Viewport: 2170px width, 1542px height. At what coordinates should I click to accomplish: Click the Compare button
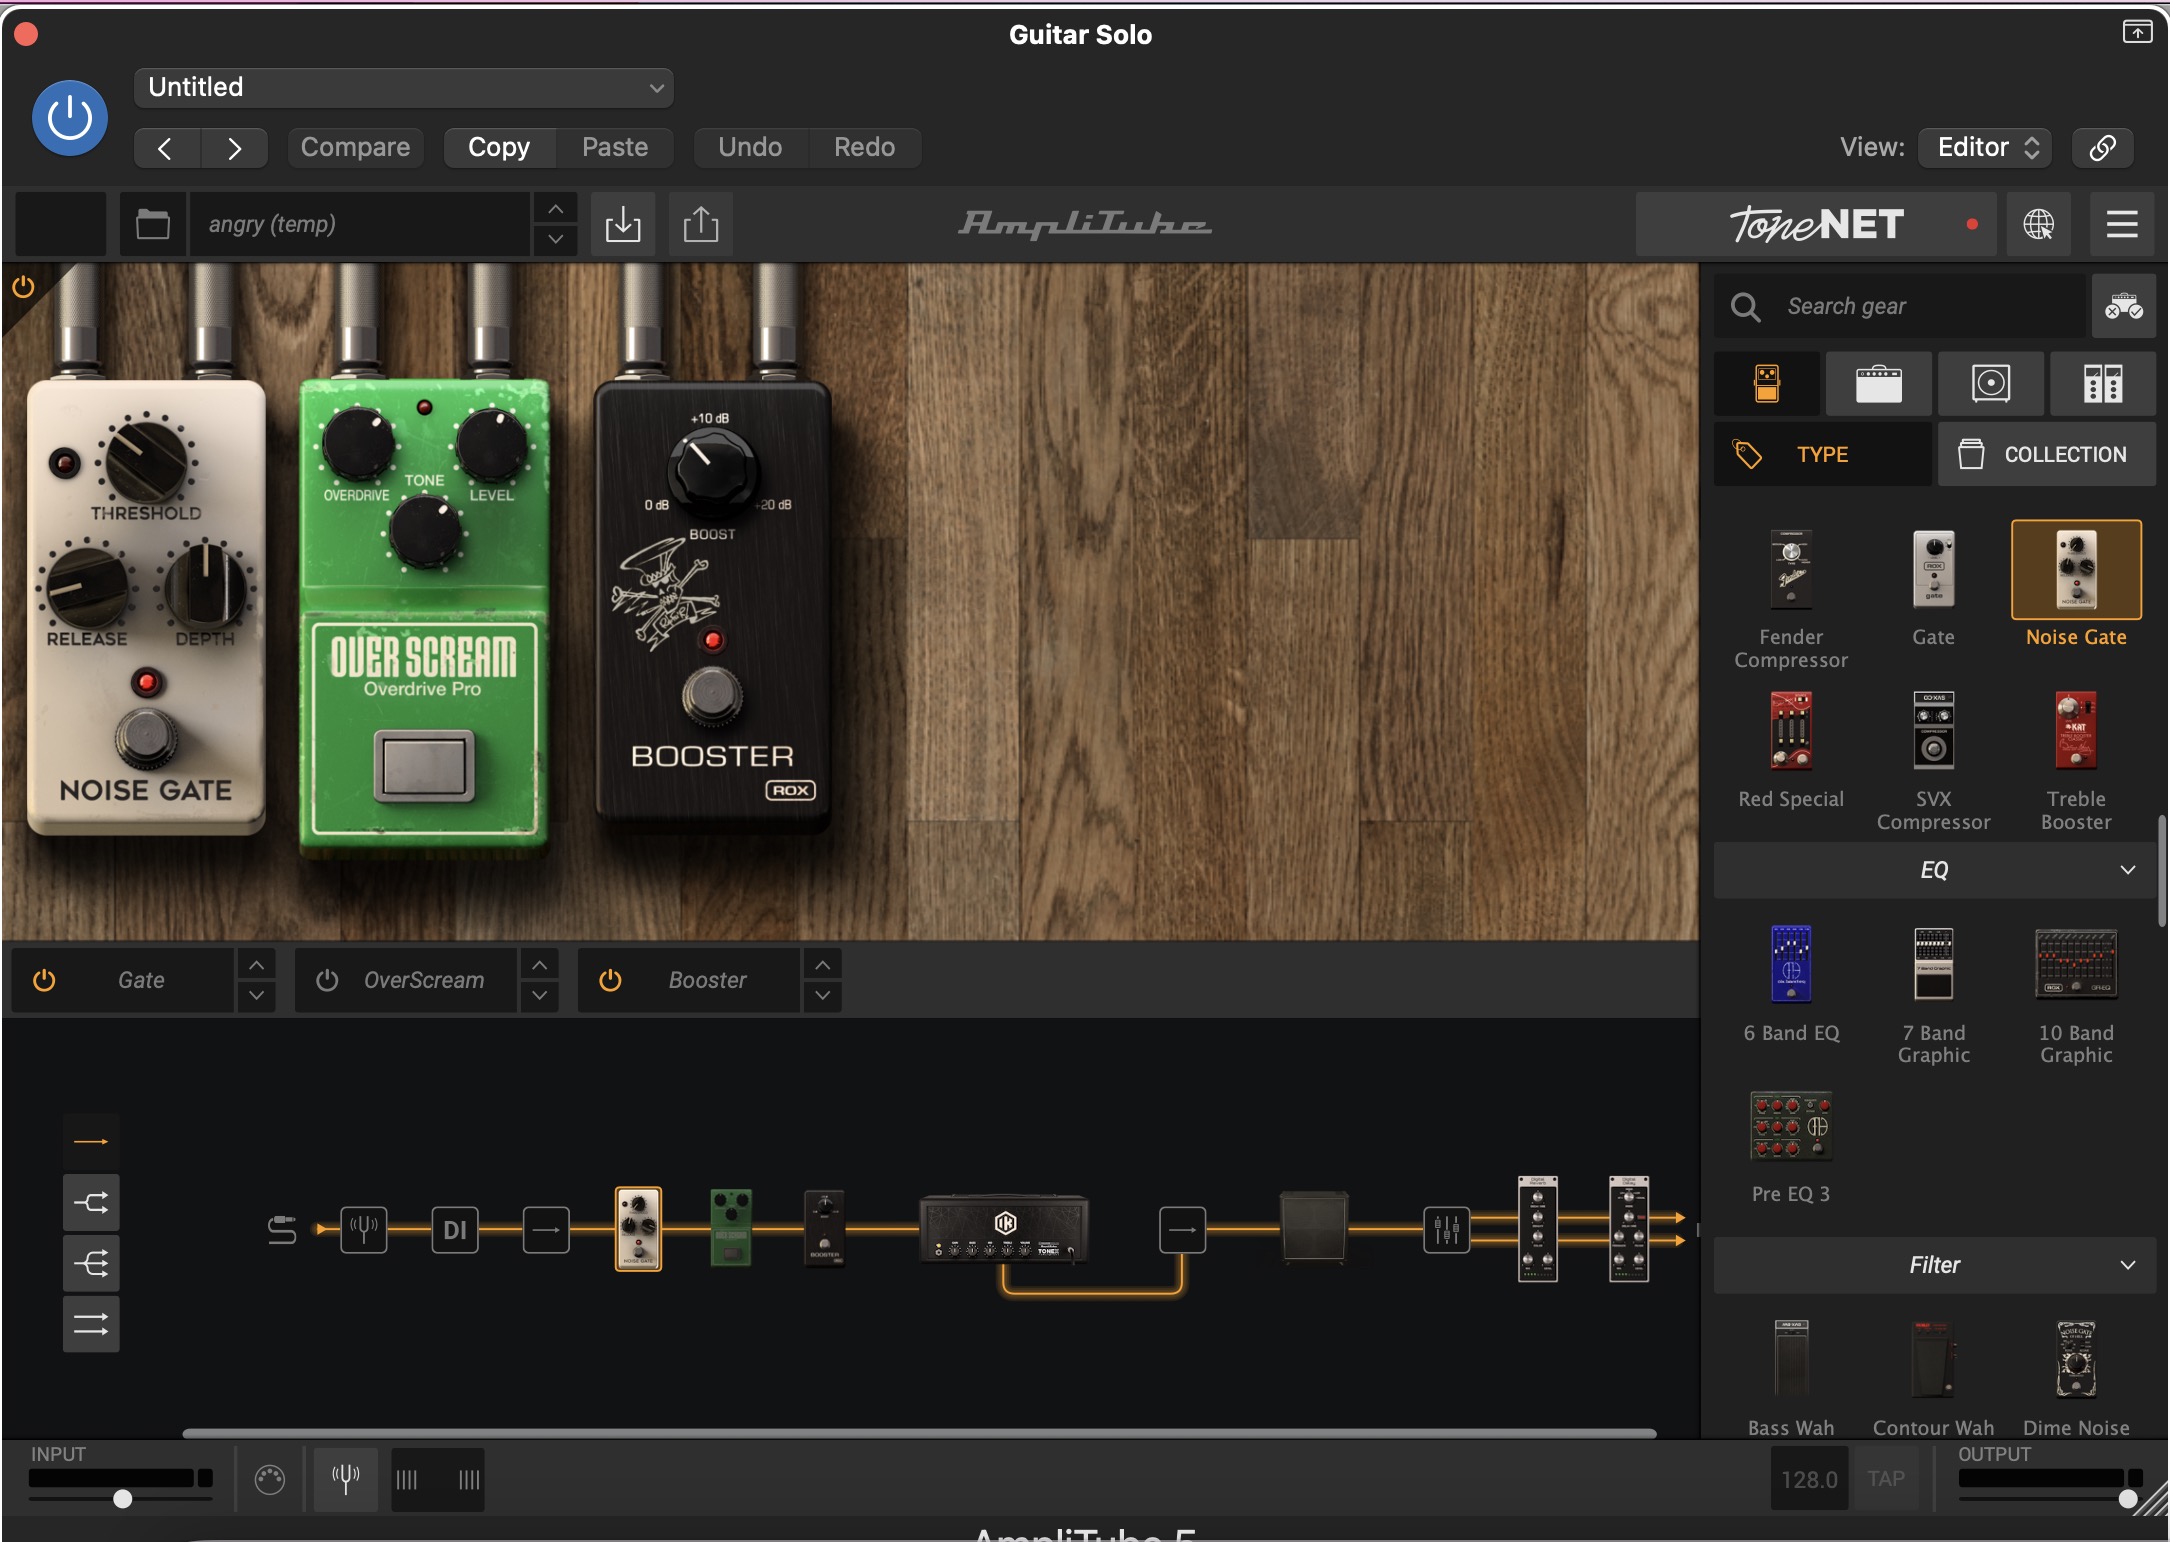pyautogui.click(x=355, y=147)
